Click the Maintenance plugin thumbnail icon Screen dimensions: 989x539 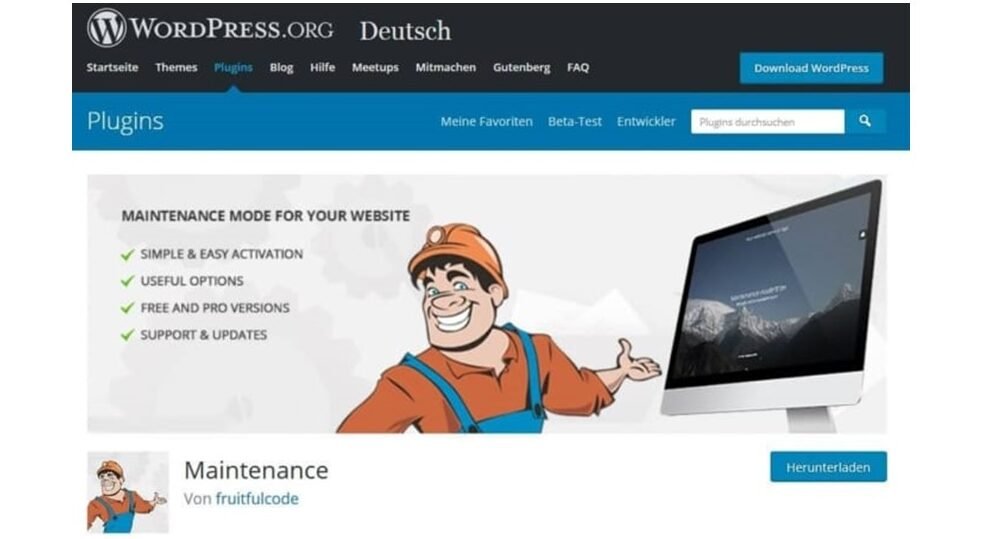click(x=128, y=492)
